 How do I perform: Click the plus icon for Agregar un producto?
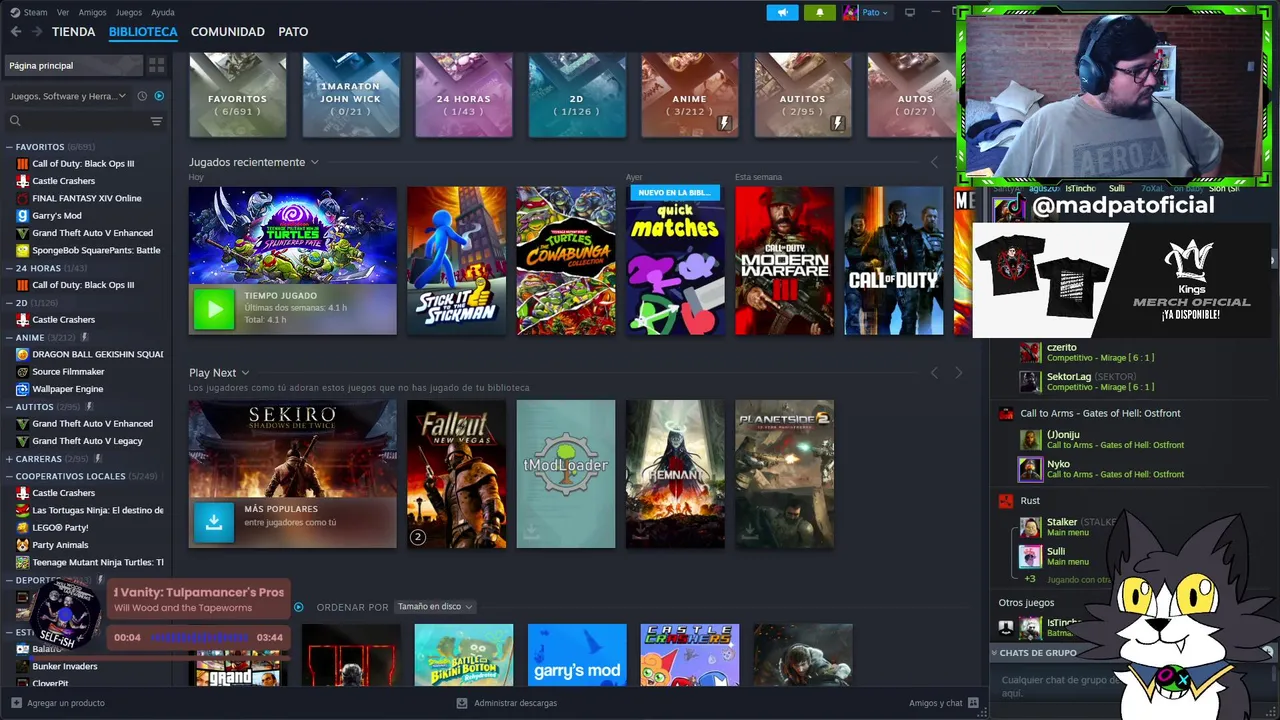16,703
